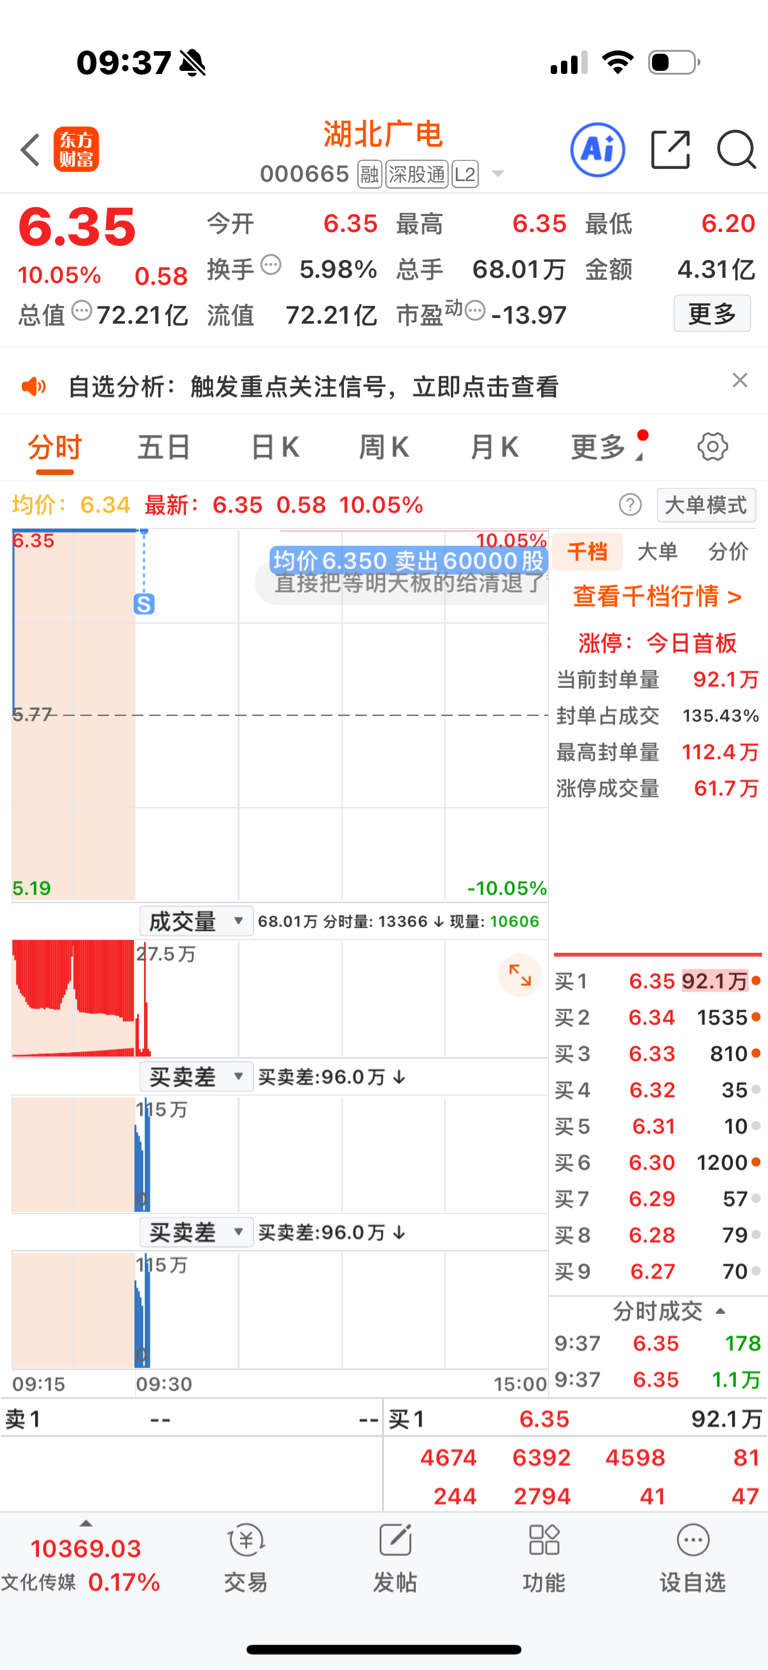Expand chart with the fullscreen arrows icon
Image resolution: width=768 pixels, height=1670 pixels.
pyautogui.click(x=520, y=975)
